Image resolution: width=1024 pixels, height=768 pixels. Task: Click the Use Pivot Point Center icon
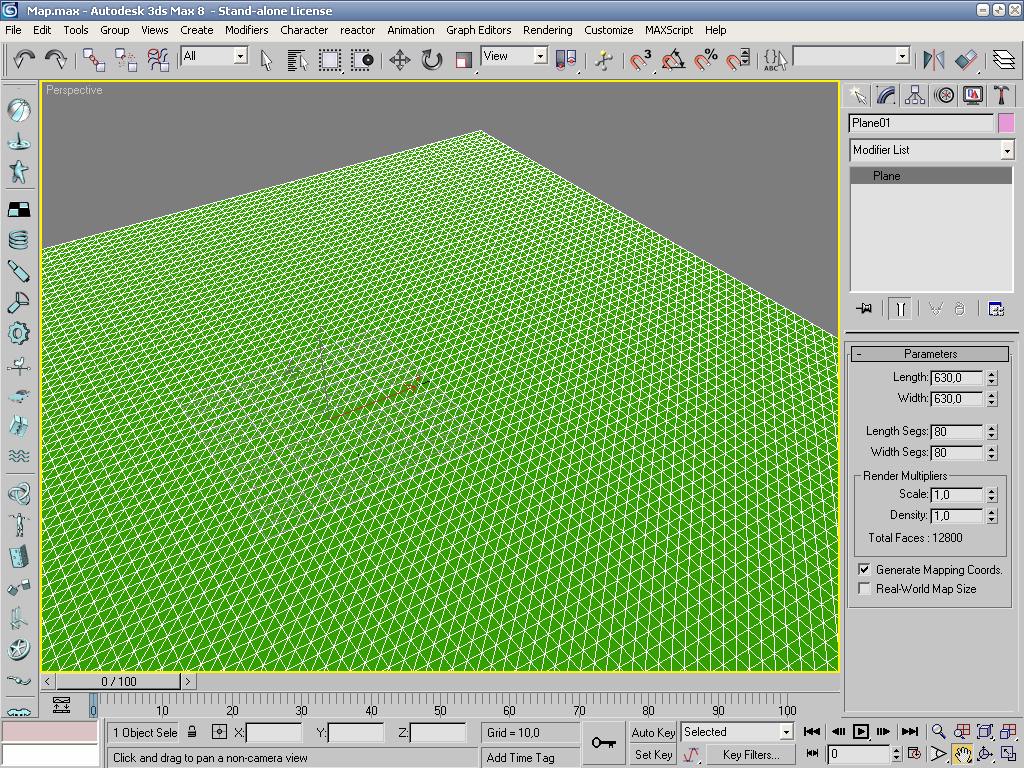pos(566,60)
